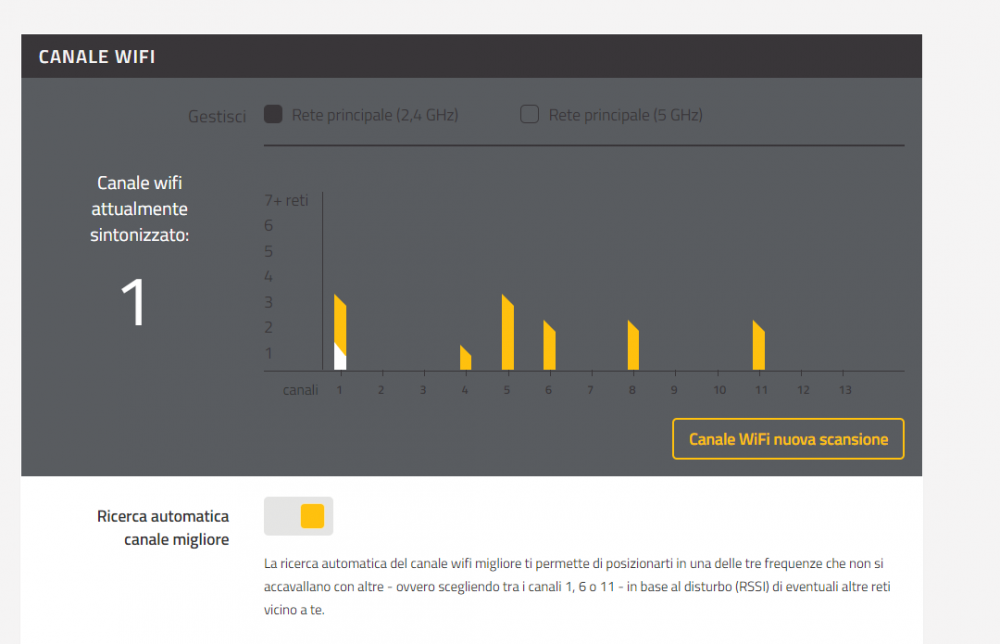Click the 'canali' axis label
The height and width of the screenshot is (644, 1000).
click(x=300, y=390)
